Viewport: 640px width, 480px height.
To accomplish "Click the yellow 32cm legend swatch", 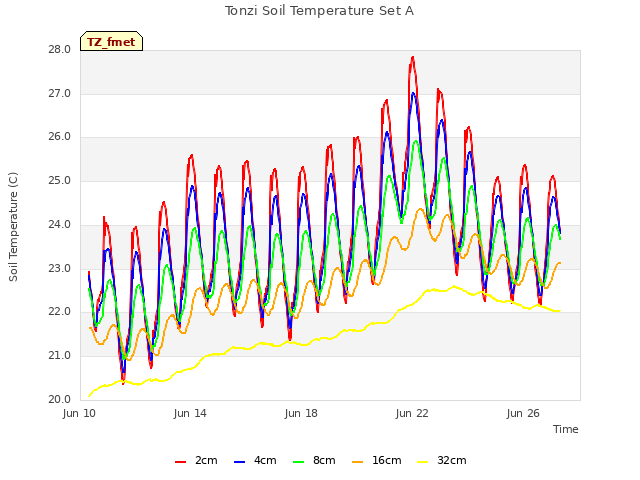I will click(423, 462).
